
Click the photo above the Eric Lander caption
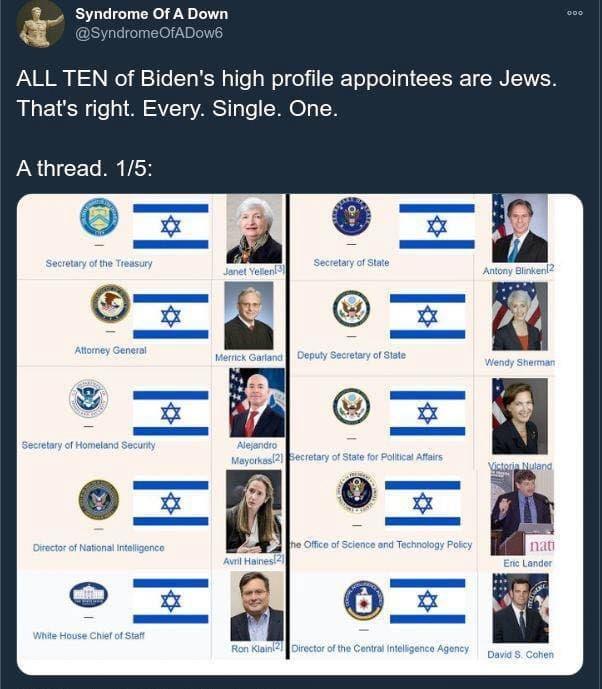coord(521,513)
